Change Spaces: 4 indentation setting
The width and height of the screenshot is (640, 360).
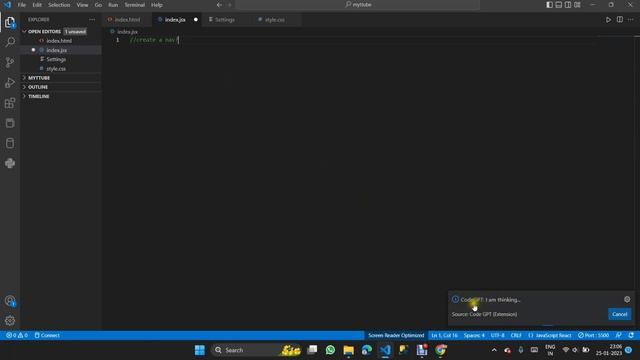(x=474, y=335)
